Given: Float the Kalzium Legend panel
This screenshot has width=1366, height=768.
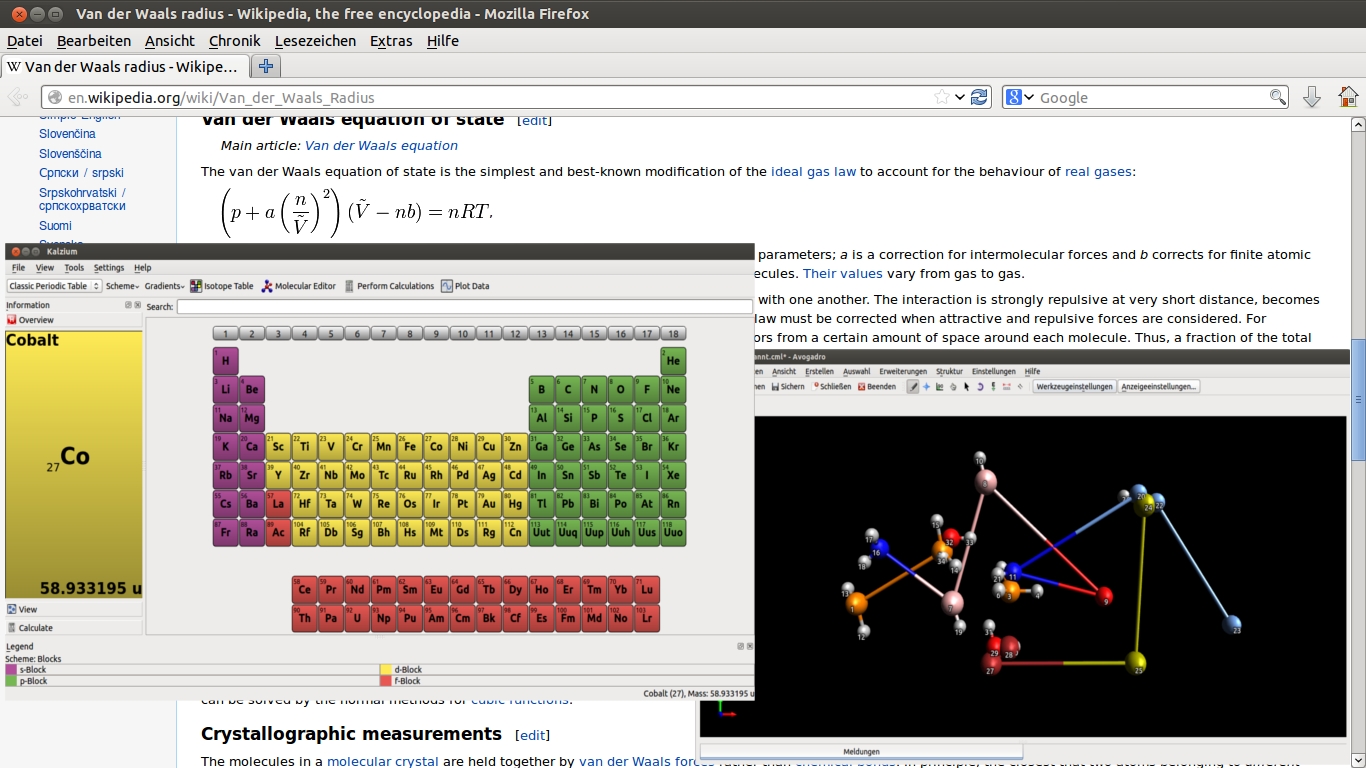Looking at the screenshot, I should tap(740, 647).
